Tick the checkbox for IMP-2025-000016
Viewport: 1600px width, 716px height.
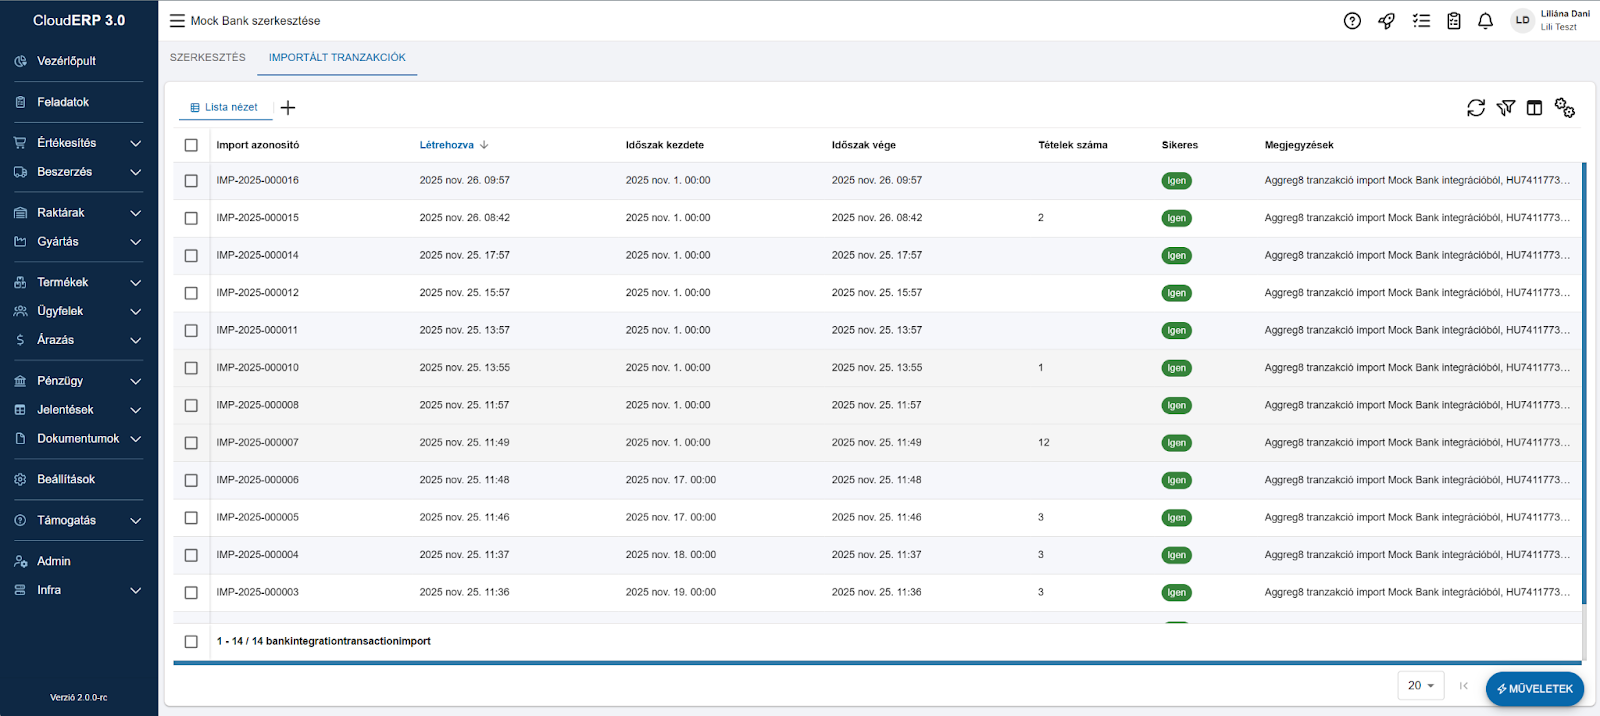point(191,181)
